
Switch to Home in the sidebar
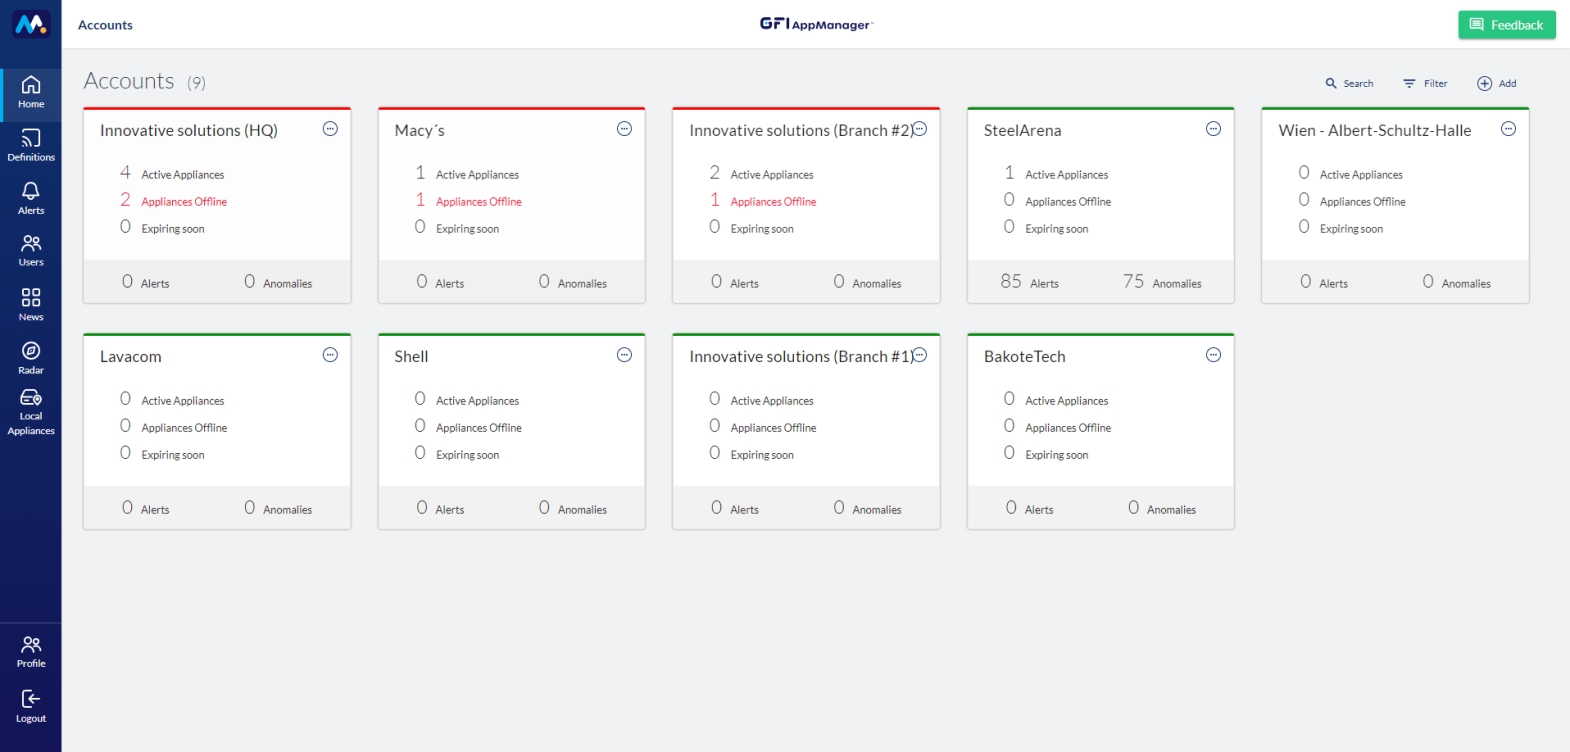tap(30, 92)
